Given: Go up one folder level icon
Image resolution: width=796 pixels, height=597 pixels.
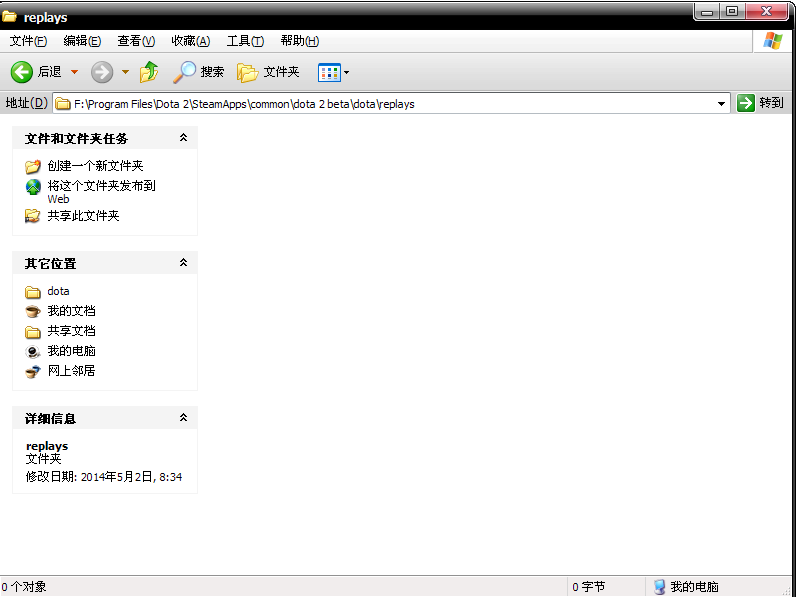Looking at the screenshot, I should coord(149,72).
